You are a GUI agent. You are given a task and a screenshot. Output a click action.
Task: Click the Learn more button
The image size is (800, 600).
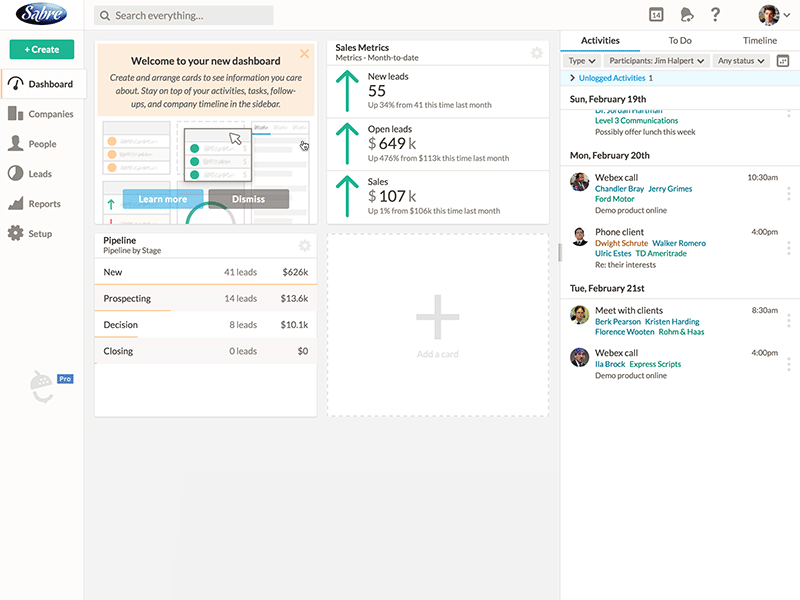163,199
